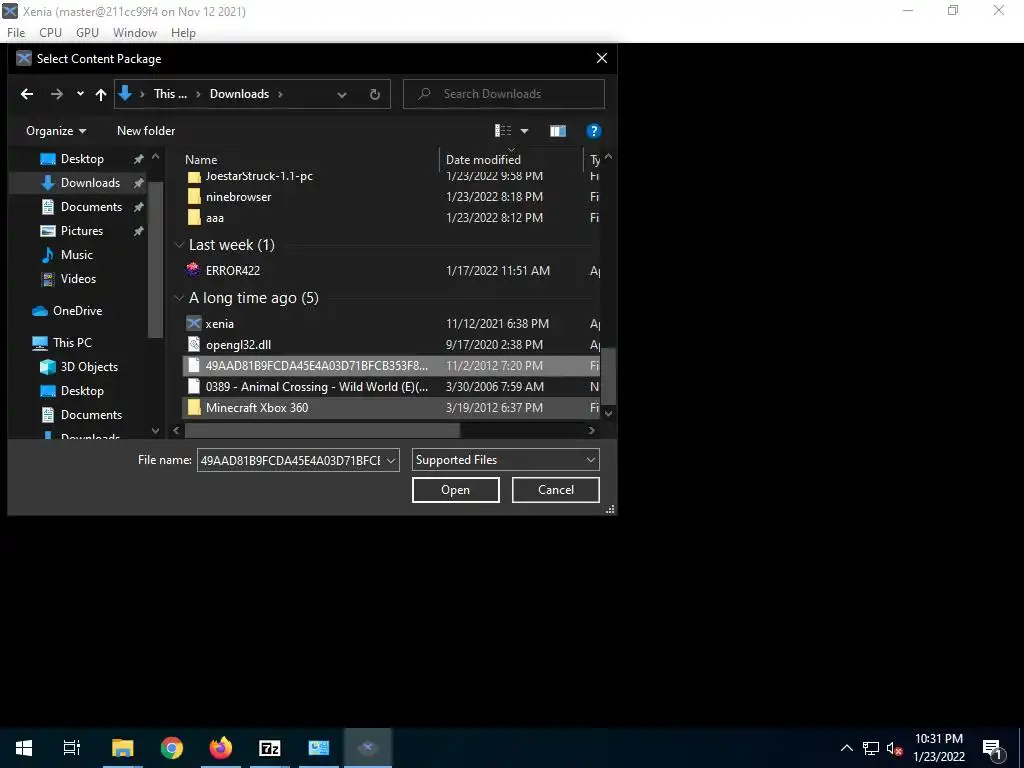Launch Google Chrome from the taskbar
The image size is (1024, 768).
tap(172, 748)
